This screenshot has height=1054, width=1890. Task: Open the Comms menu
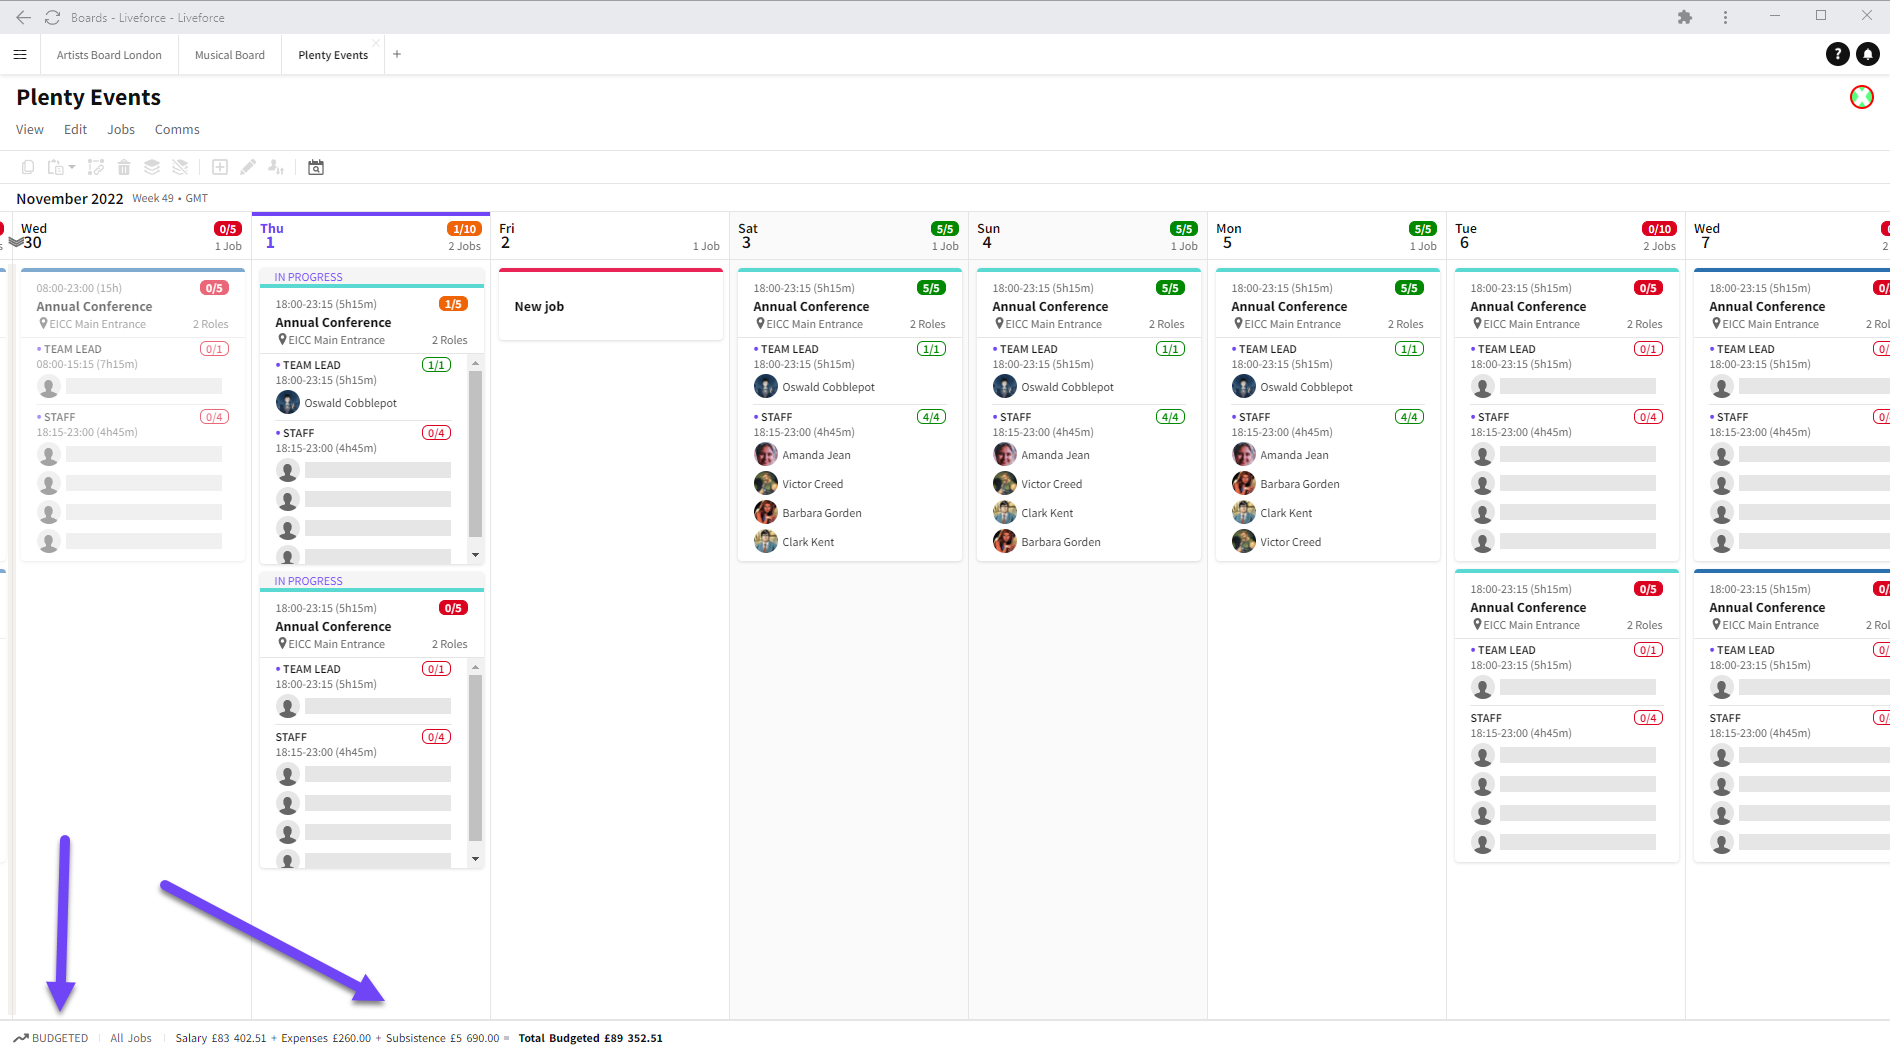(x=177, y=130)
